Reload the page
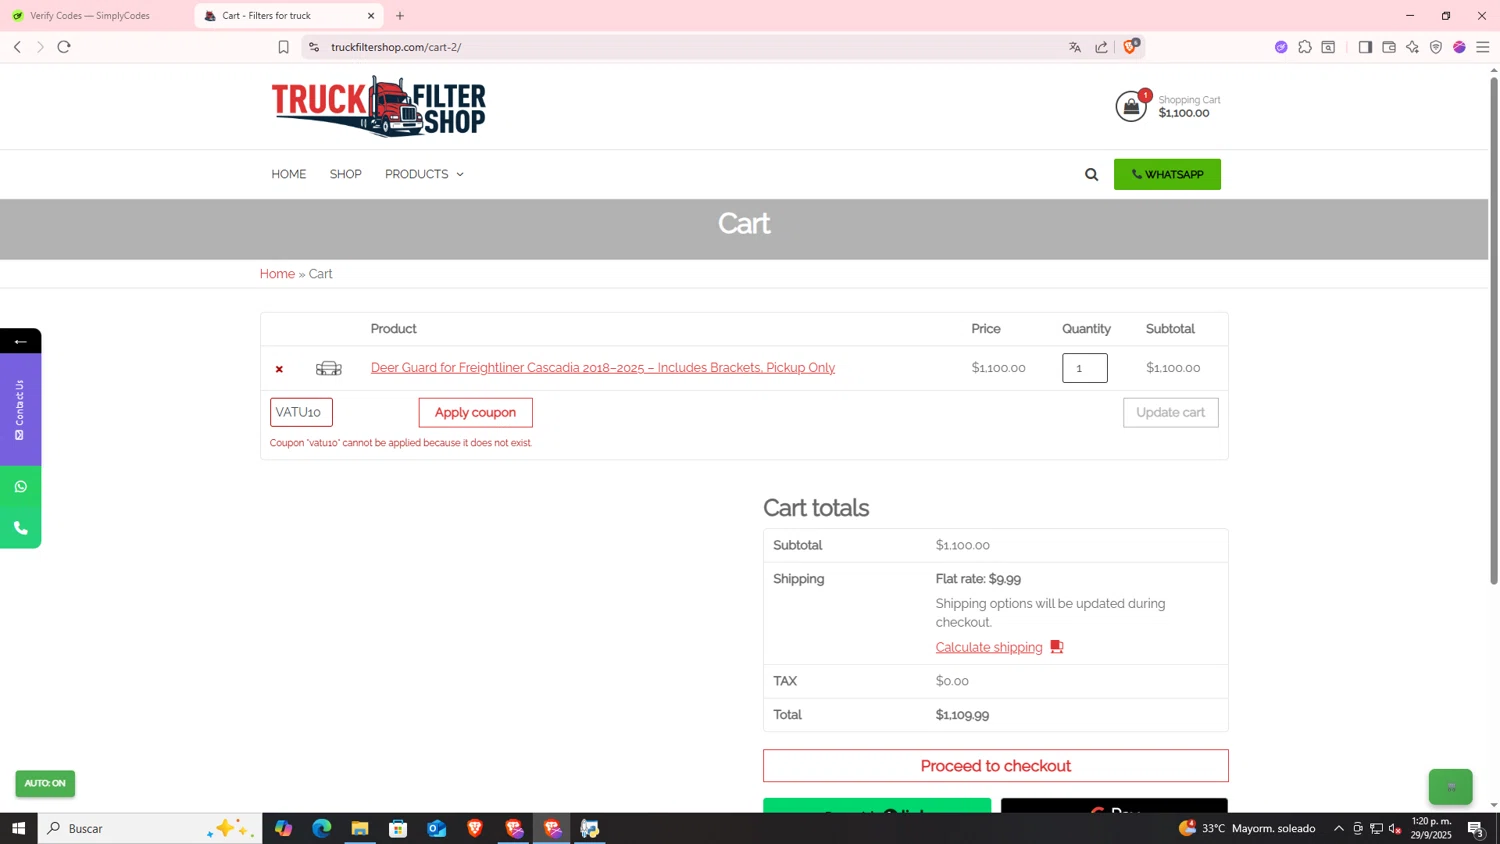This screenshot has width=1500, height=844. coord(64,47)
